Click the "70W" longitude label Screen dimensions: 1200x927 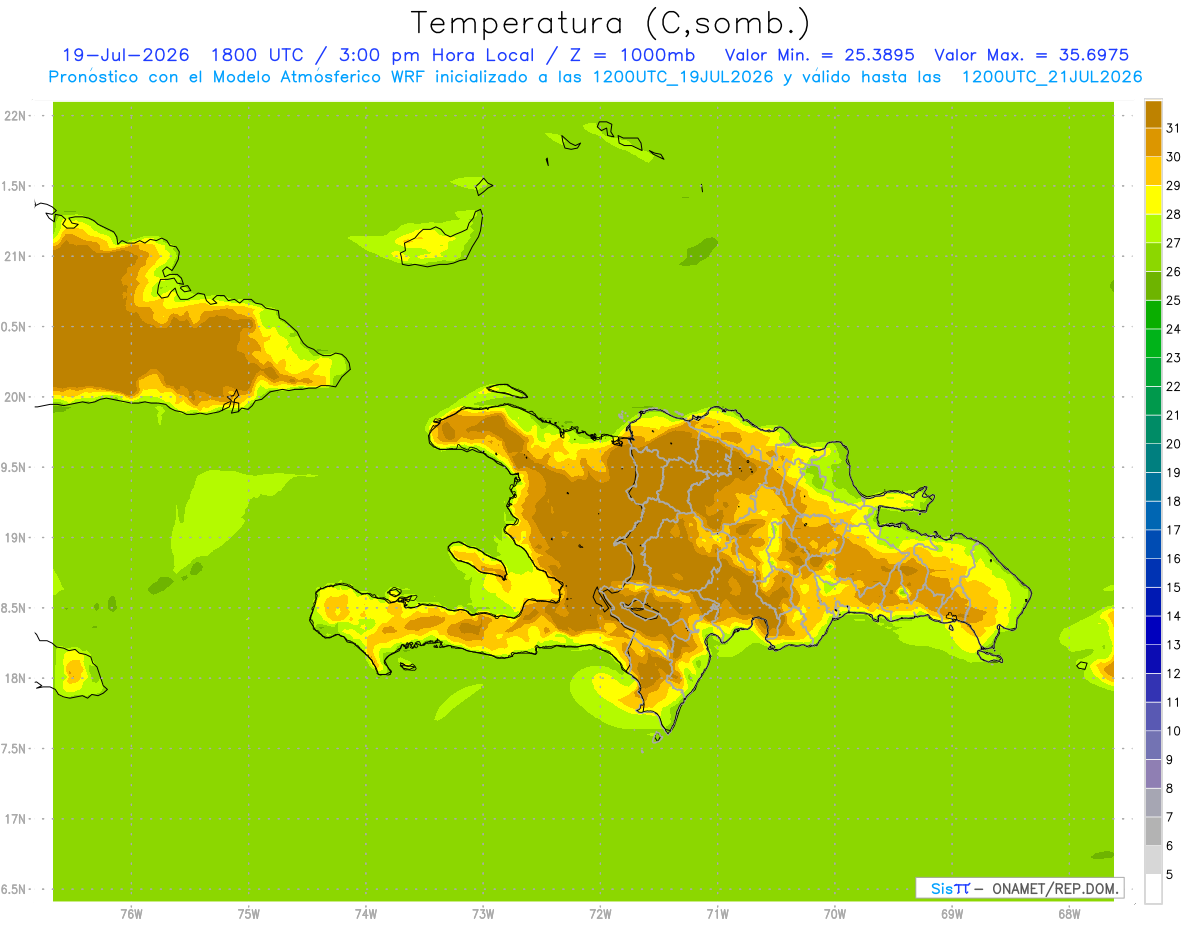tap(834, 913)
